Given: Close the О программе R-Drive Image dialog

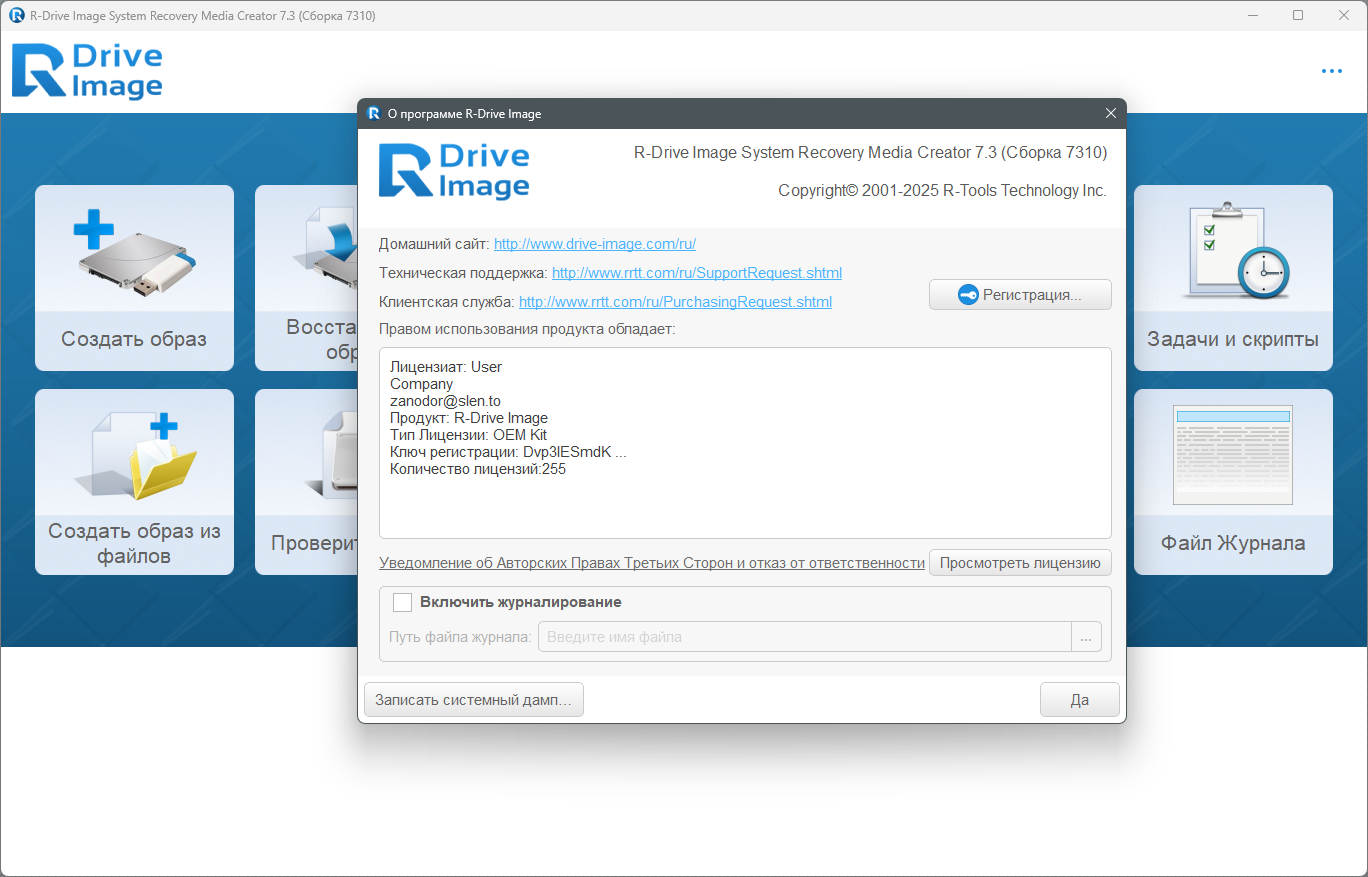Looking at the screenshot, I should [1110, 113].
